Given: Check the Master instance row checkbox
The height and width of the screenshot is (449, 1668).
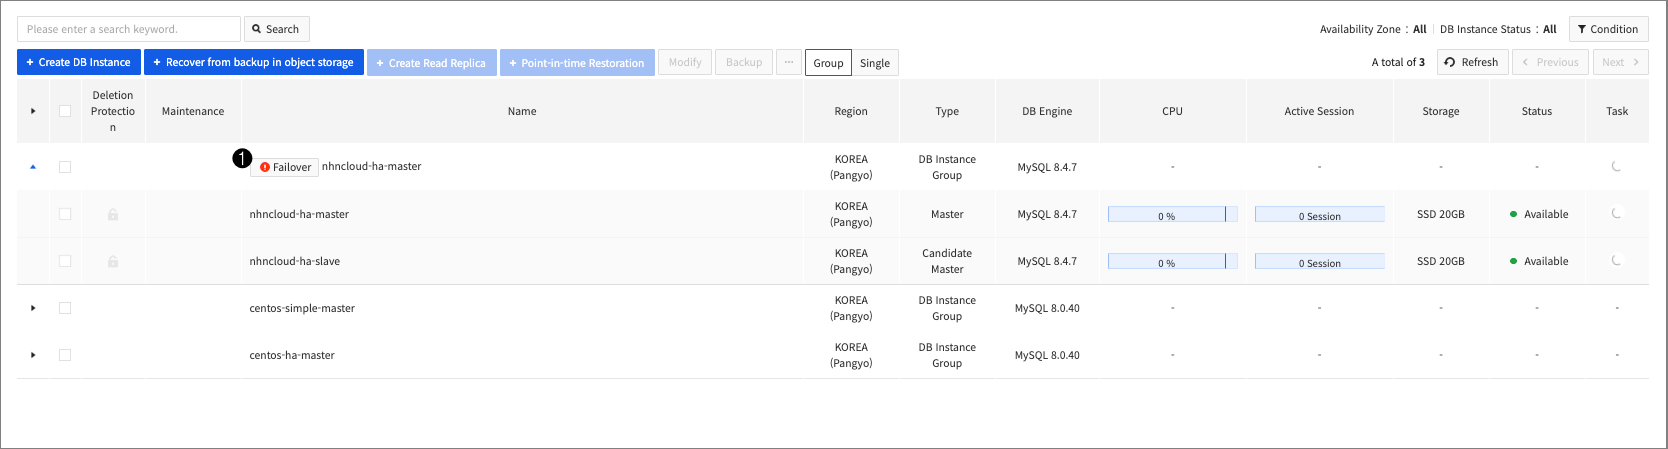Looking at the screenshot, I should pyautogui.click(x=65, y=214).
